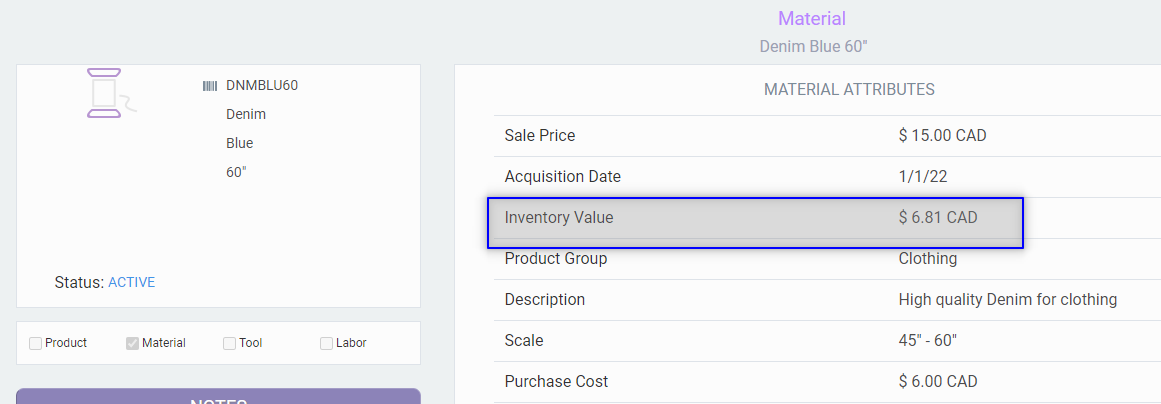The width and height of the screenshot is (1161, 404).
Task: Open the NOTES section button
Action: 218,397
